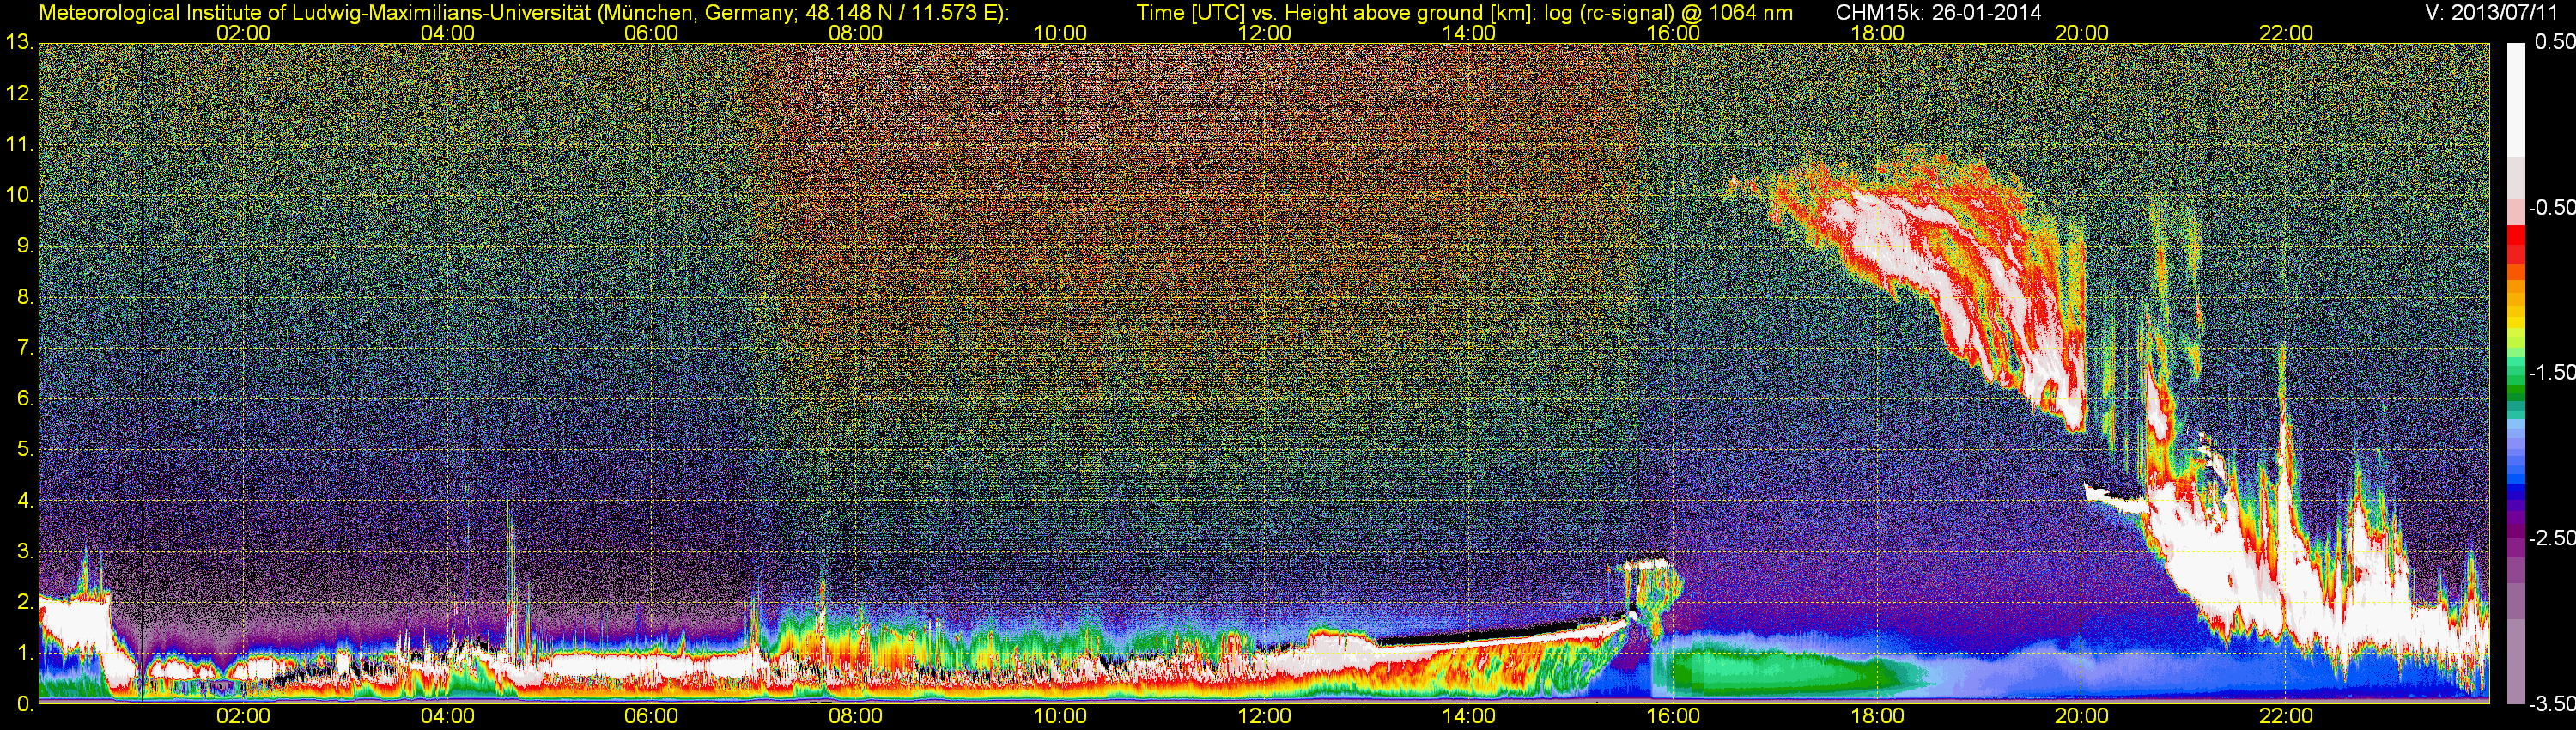This screenshot has width=2576, height=730.
Task: Click the 12 km height axis label
Action: coord(19,94)
